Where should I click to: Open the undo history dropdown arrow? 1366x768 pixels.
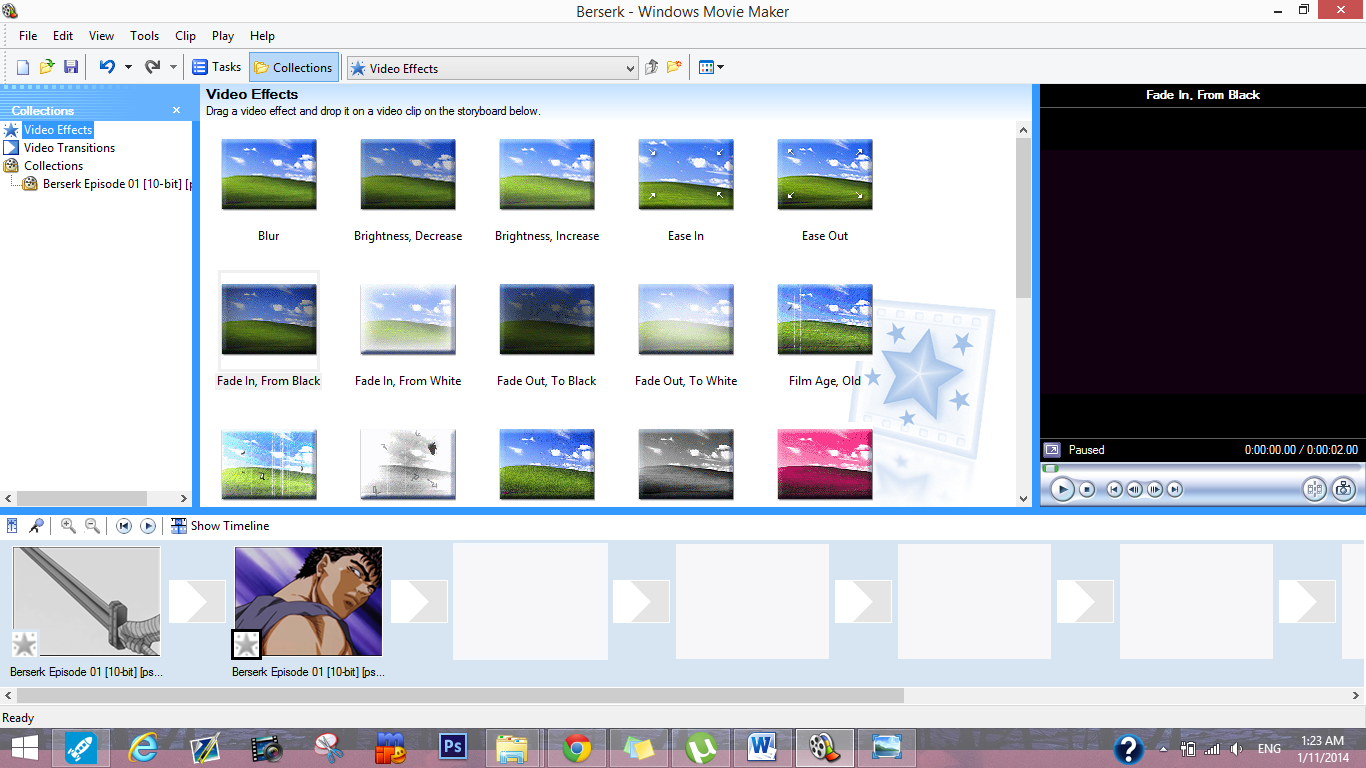pos(128,67)
